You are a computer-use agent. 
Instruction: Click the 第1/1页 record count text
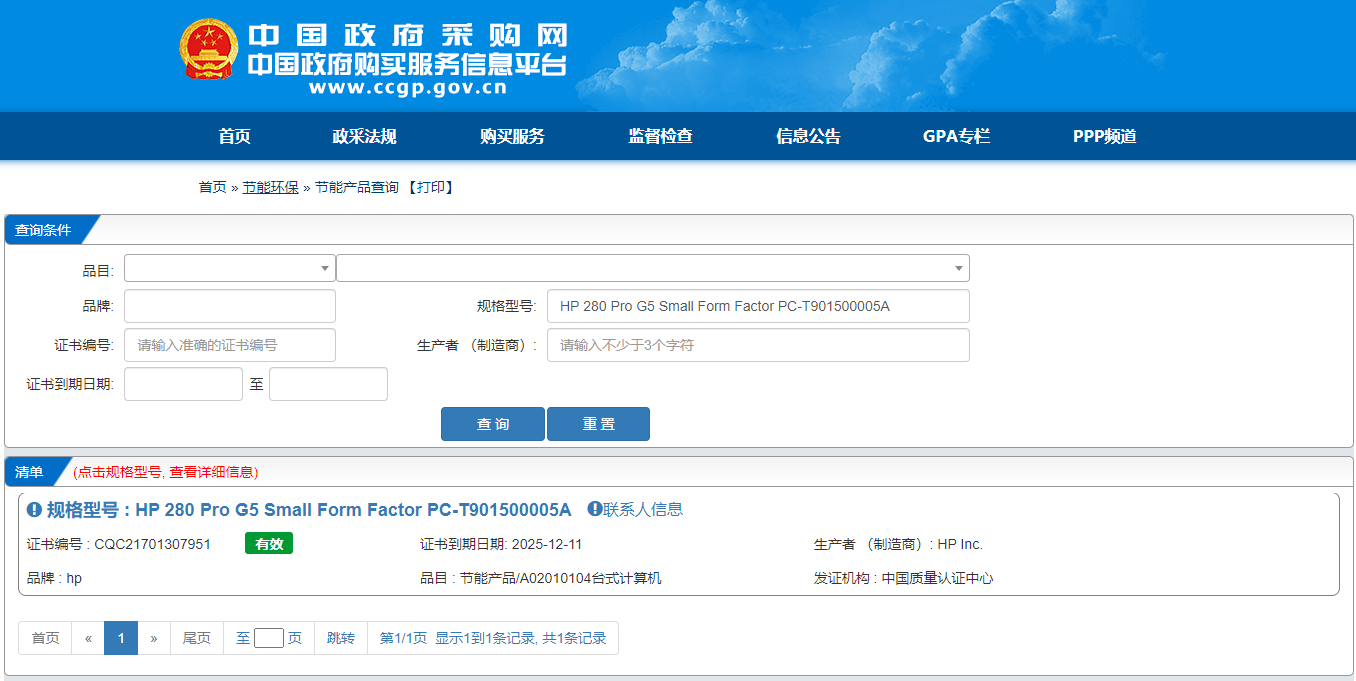tap(493, 638)
